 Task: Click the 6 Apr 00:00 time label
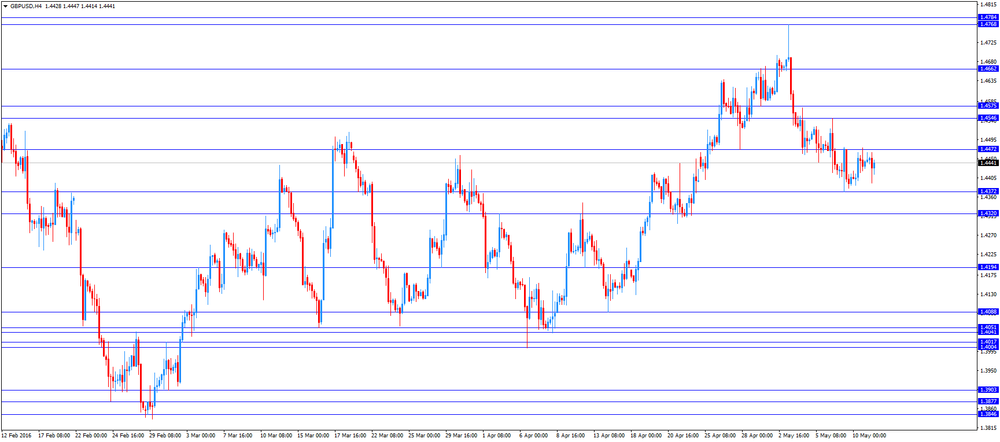[x=535, y=437]
